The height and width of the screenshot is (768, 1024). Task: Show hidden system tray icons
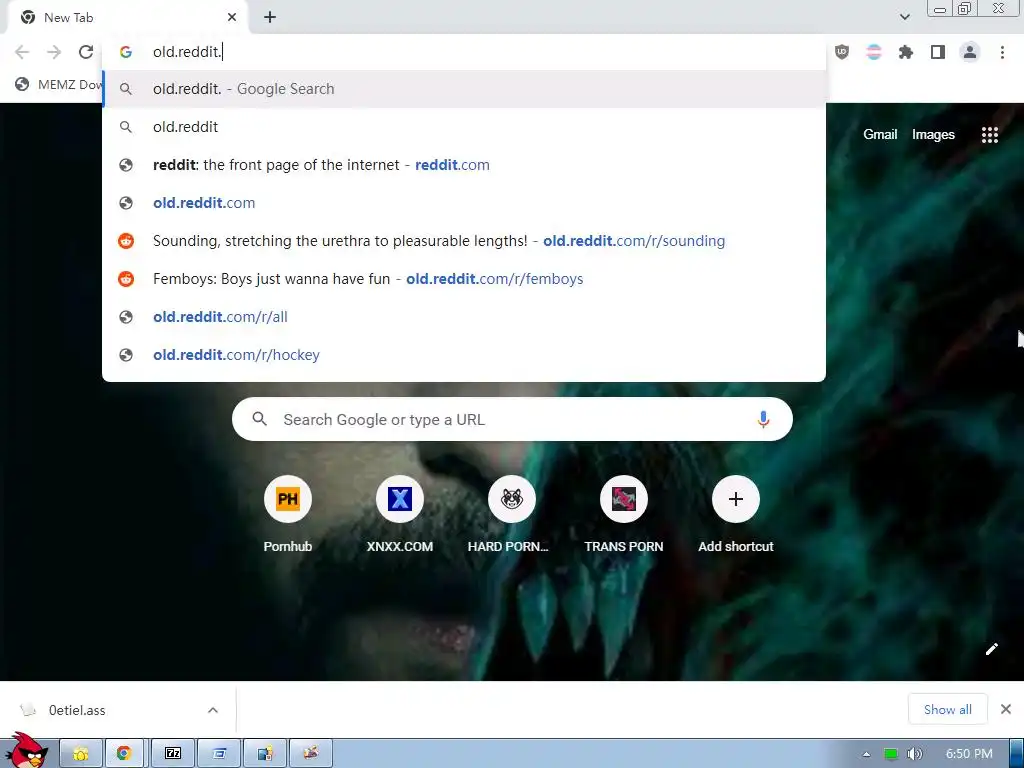tap(866, 754)
